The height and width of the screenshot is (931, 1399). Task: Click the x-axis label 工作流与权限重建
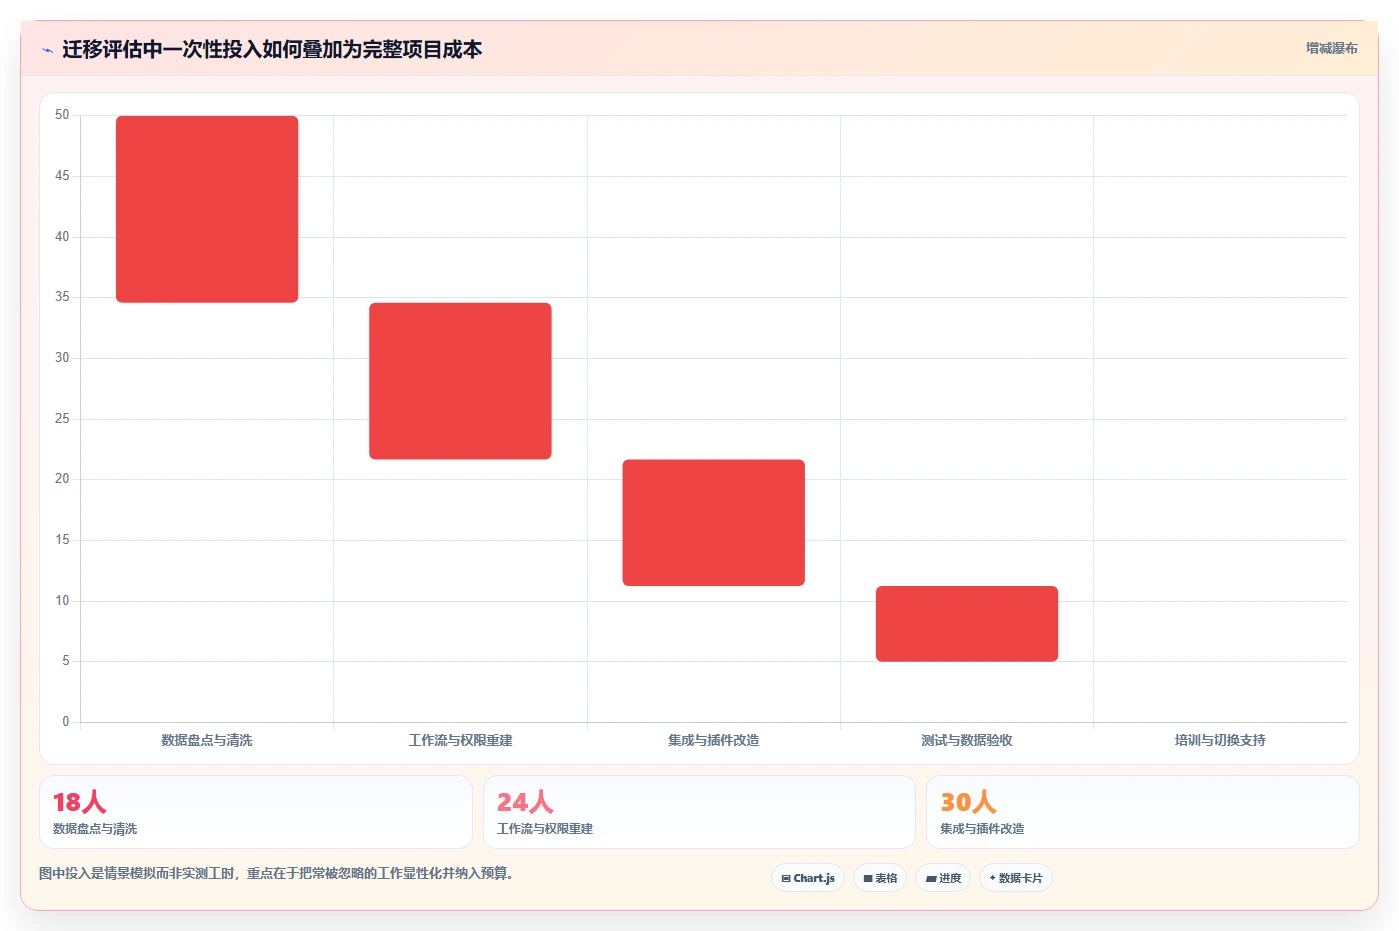pyautogui.click(x=460, y=740)
